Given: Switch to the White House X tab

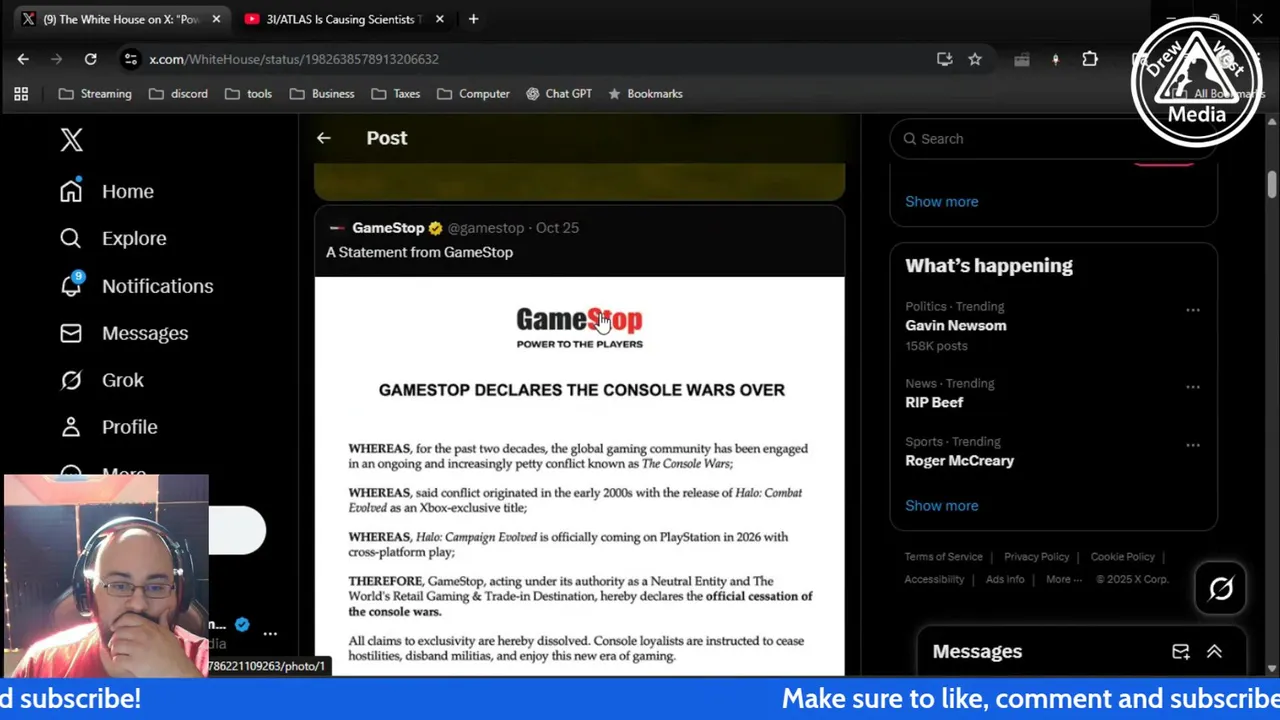Looking at the screenshot, I should point(121,19).
